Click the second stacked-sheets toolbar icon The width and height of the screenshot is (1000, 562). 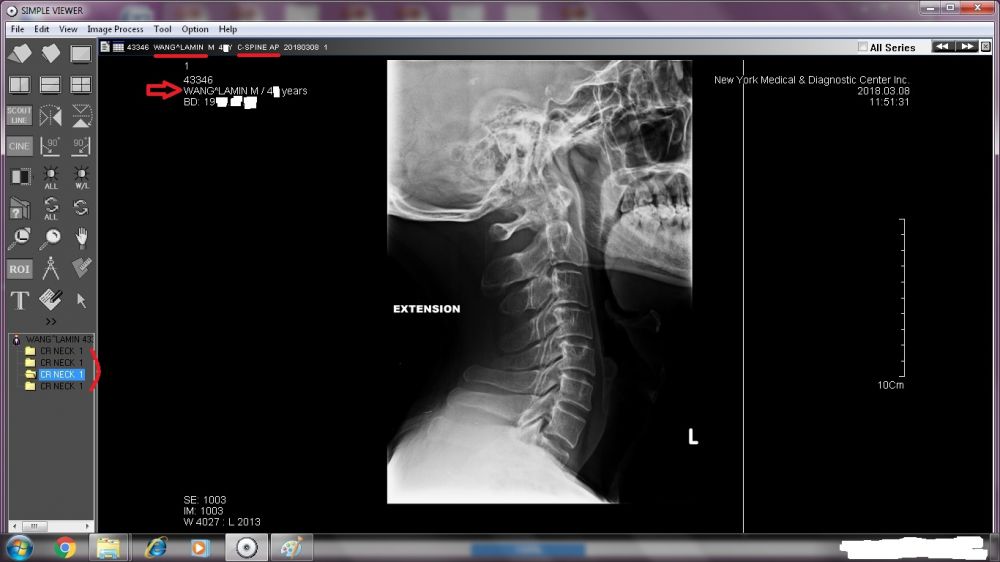coord(50,54)
